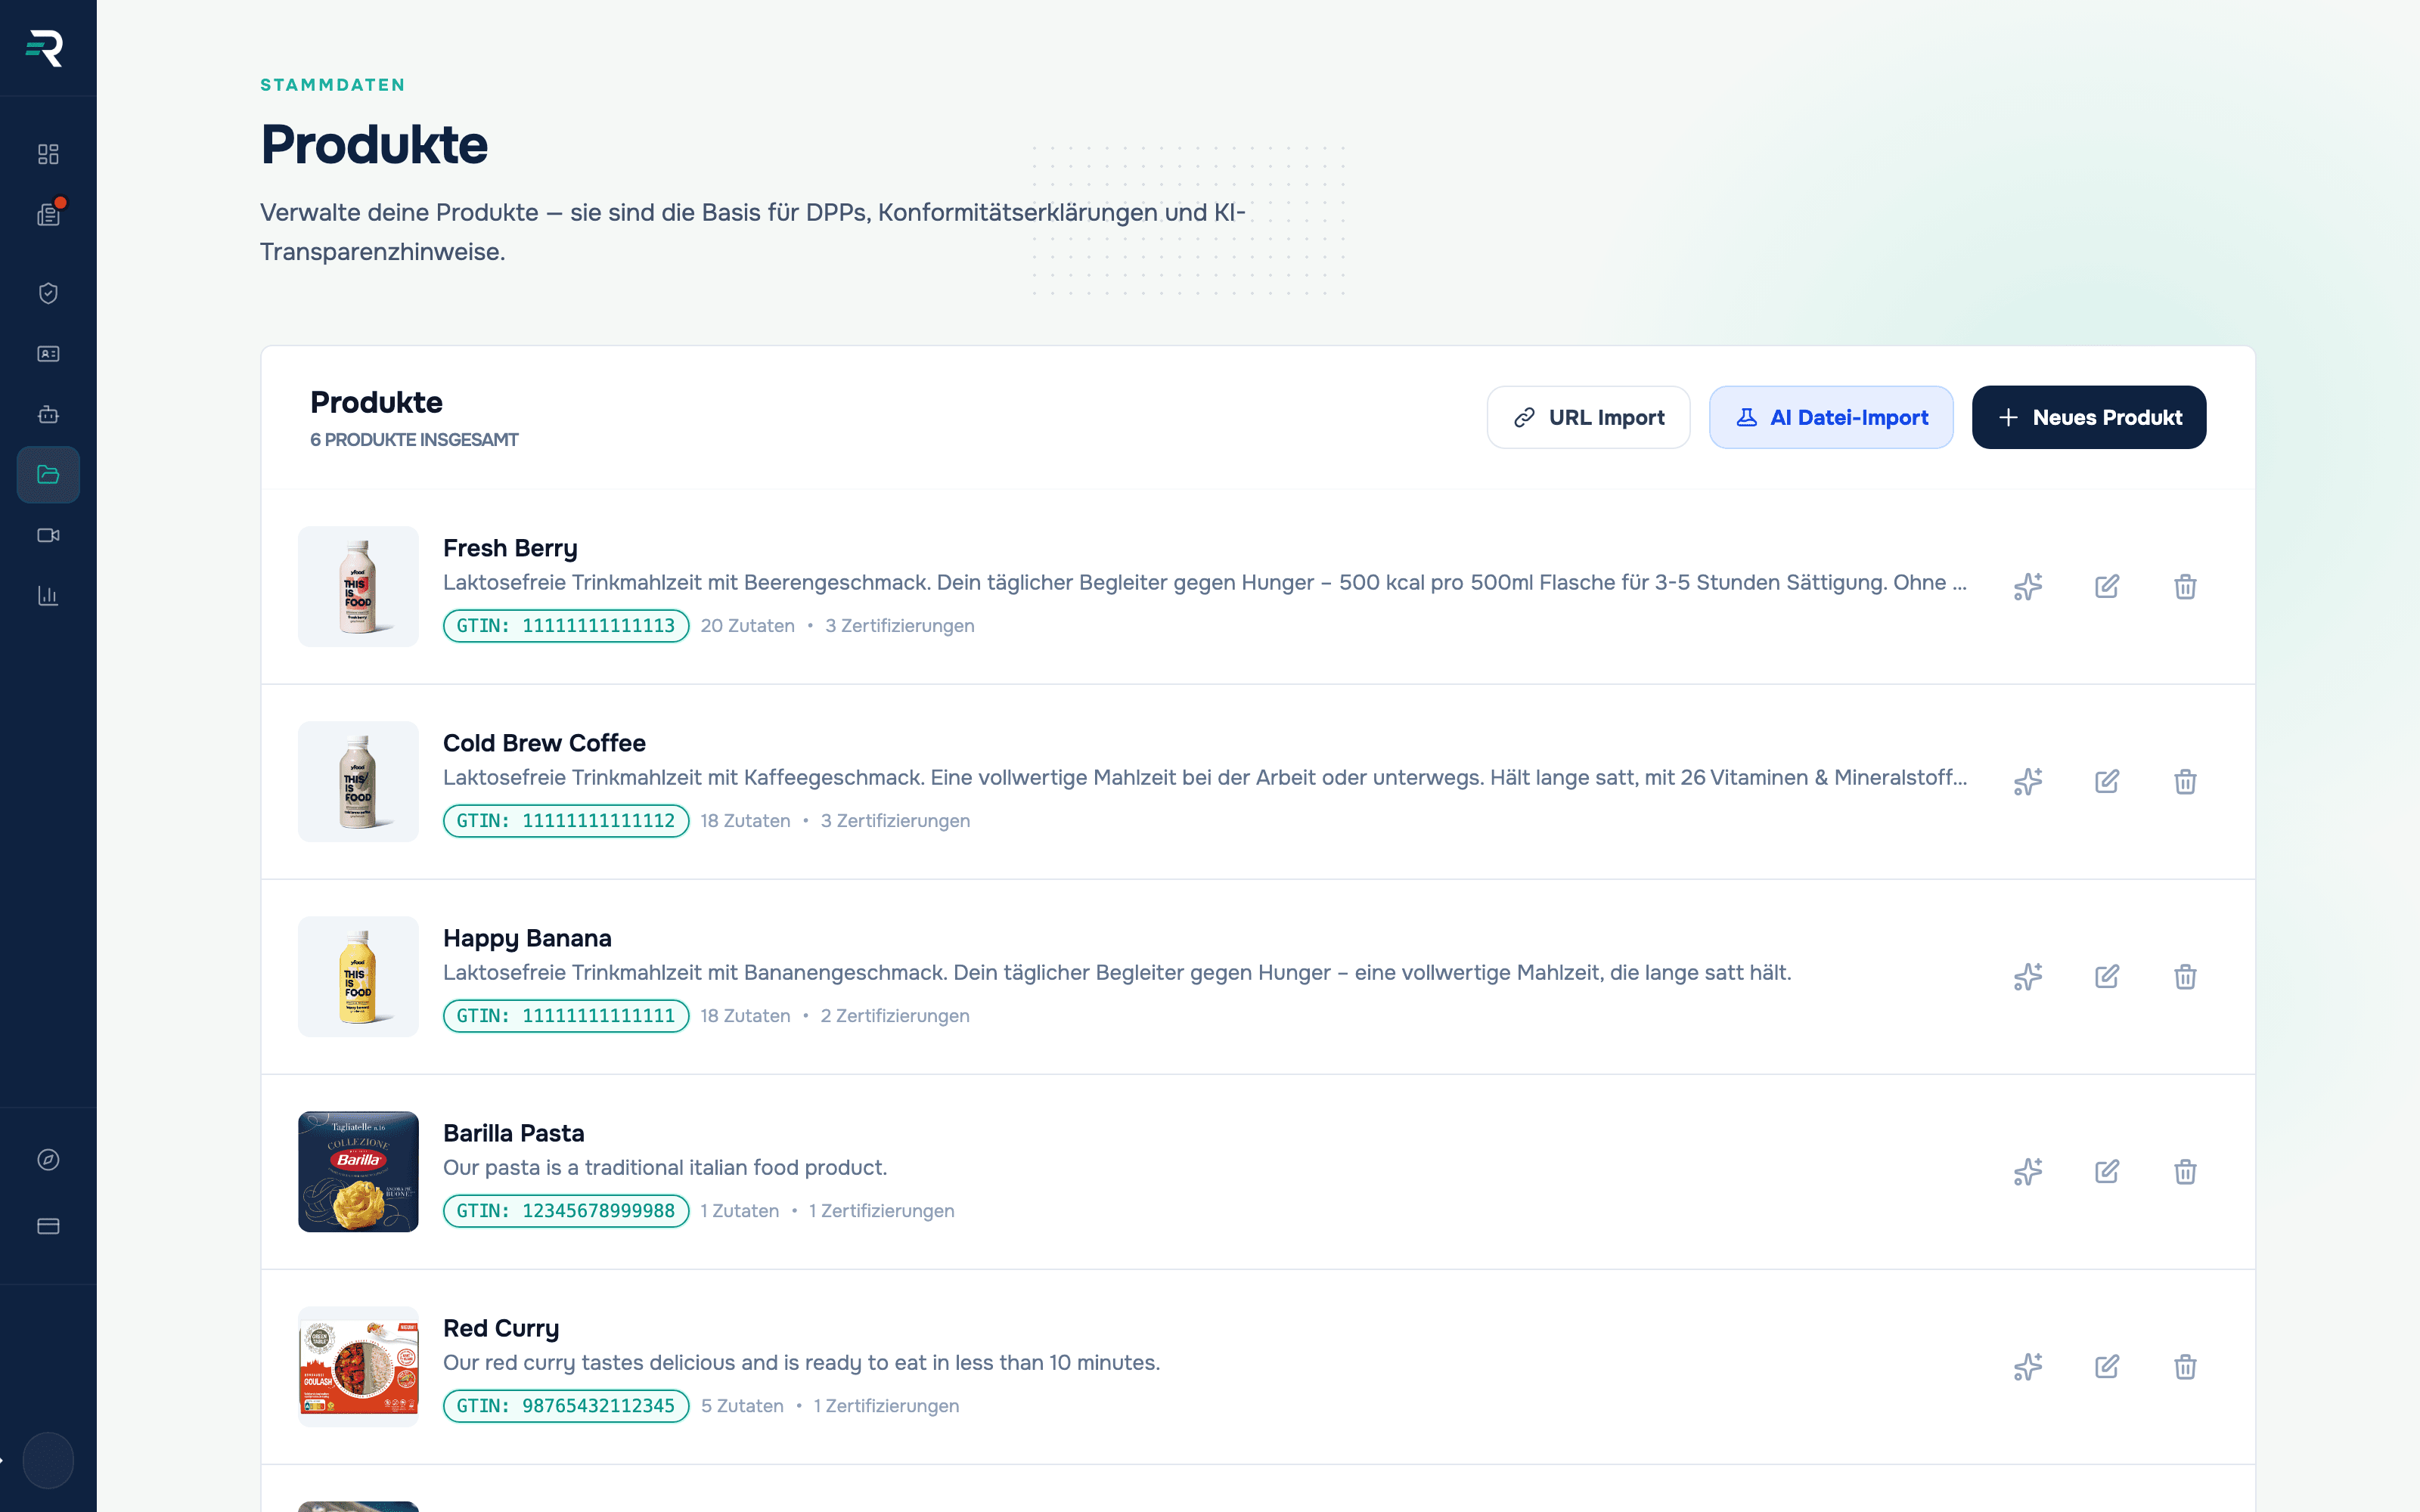Click the Cold Brew Coffee product name
The width and height of the screenshot is (2420, 1512).
pos(544,743)
